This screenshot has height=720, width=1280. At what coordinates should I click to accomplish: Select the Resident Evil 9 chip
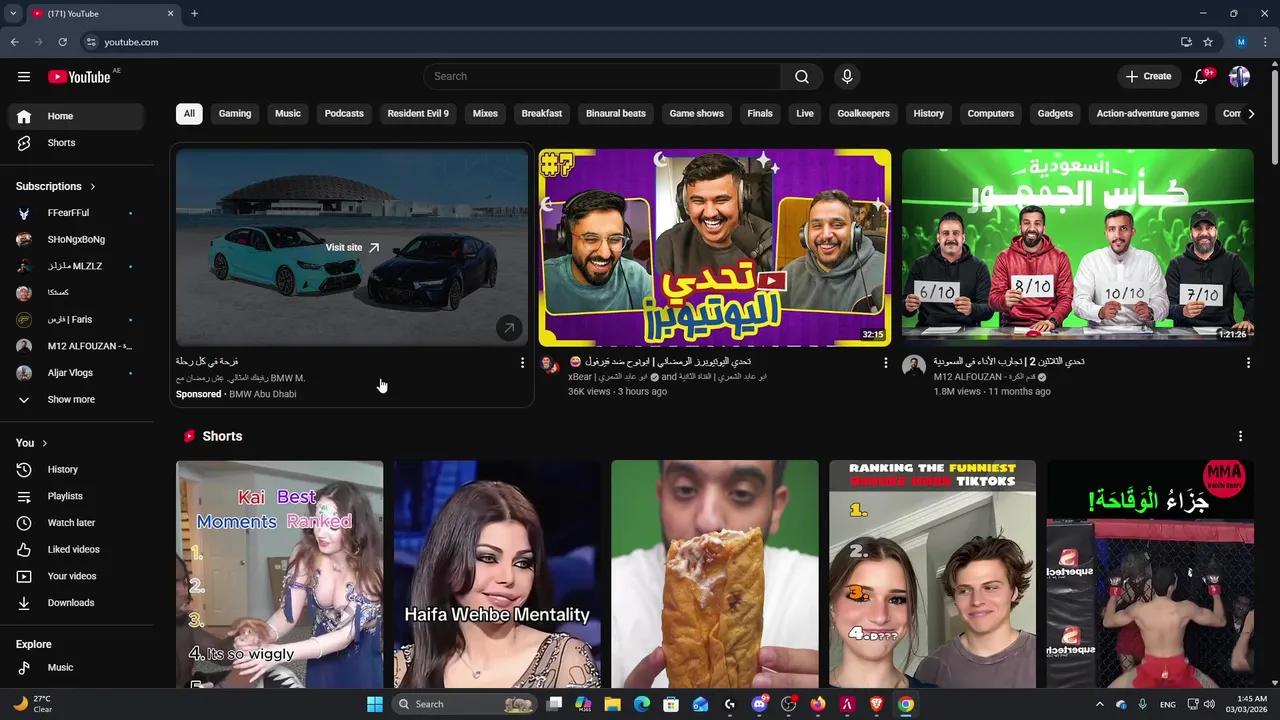[418, 114]
